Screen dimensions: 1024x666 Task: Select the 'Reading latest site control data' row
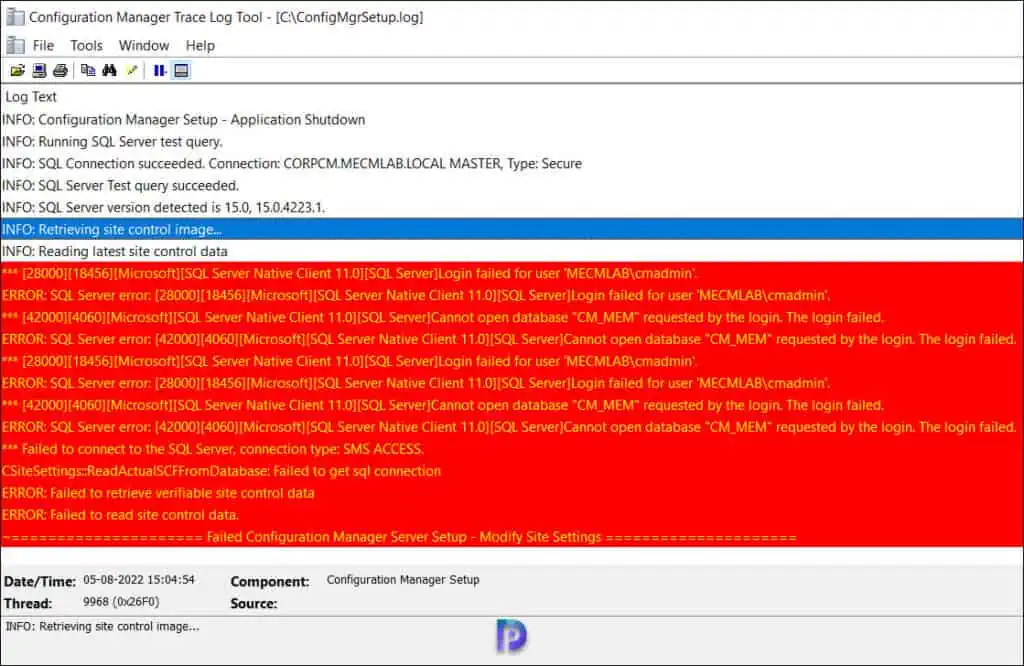512,251
